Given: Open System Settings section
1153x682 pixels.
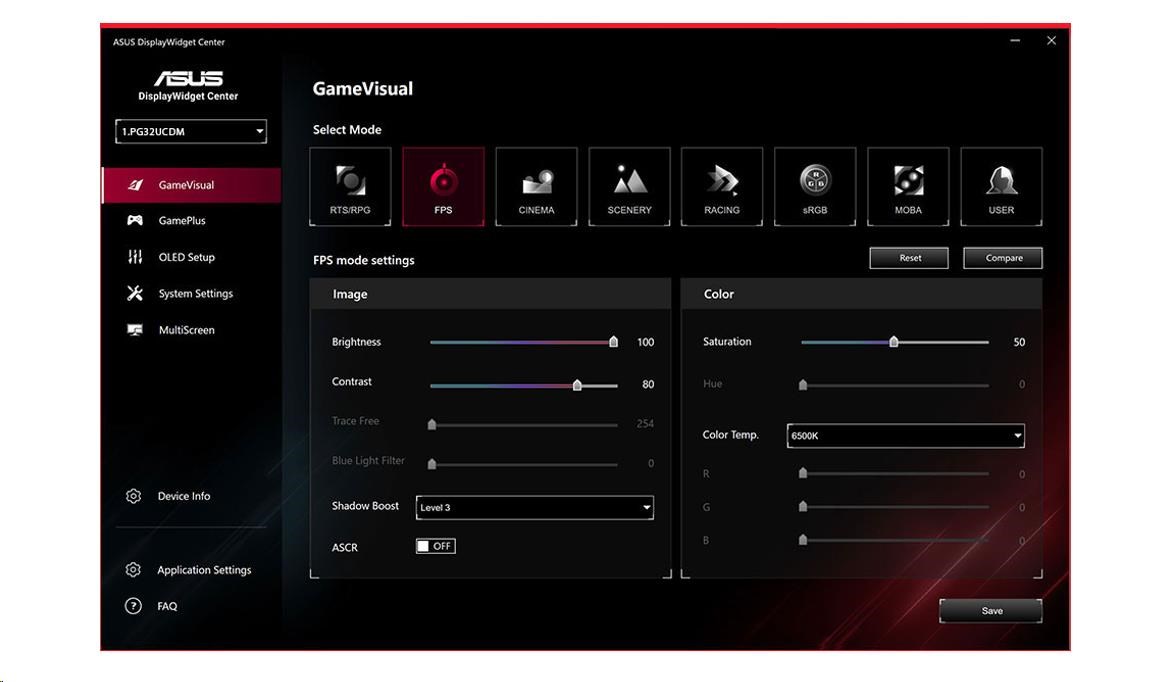Looking at the screenshot, I should pyautogui.click(x=196, y=293).
